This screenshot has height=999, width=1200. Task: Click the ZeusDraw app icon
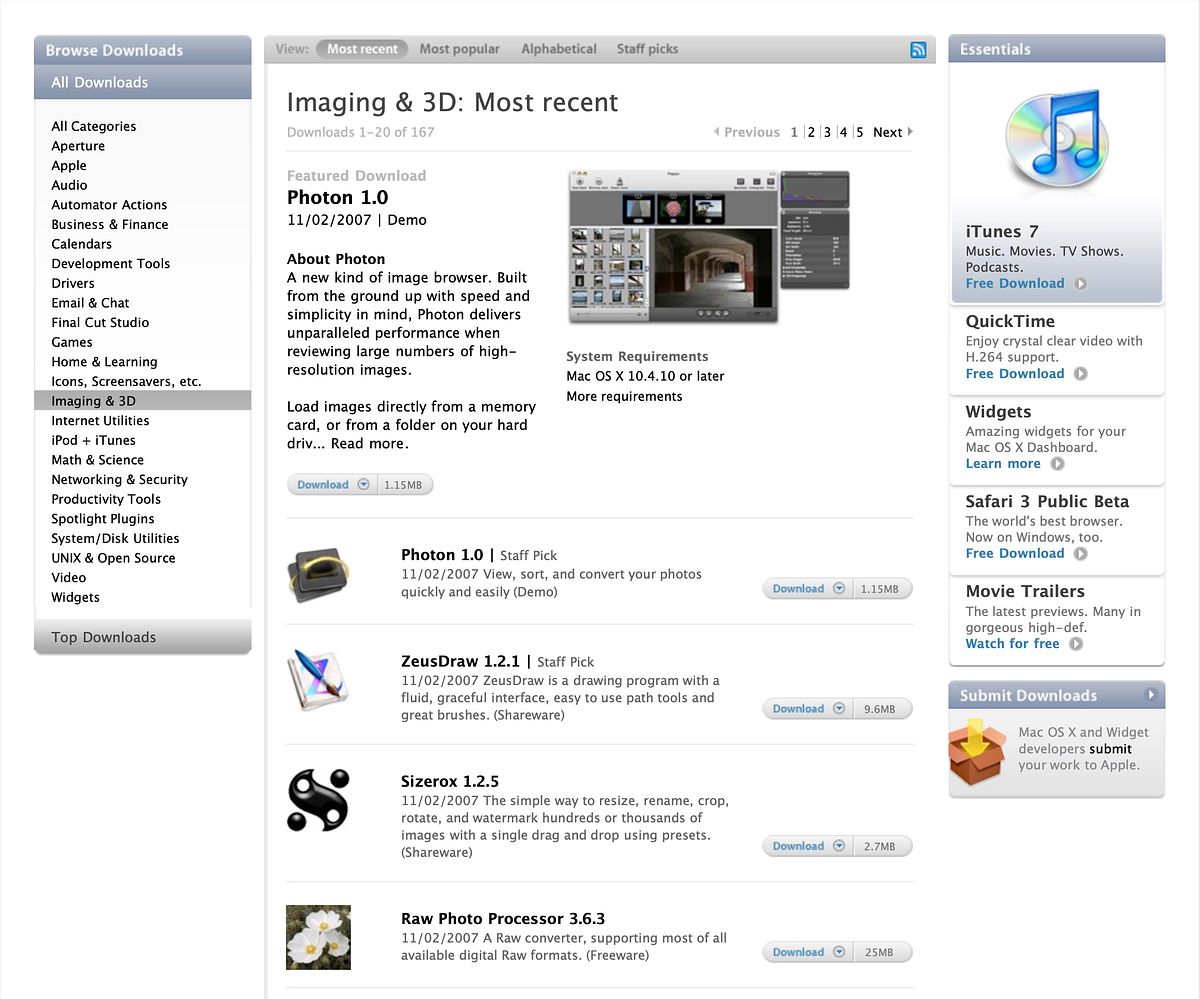pyautogui.click(x=318, y=680)
